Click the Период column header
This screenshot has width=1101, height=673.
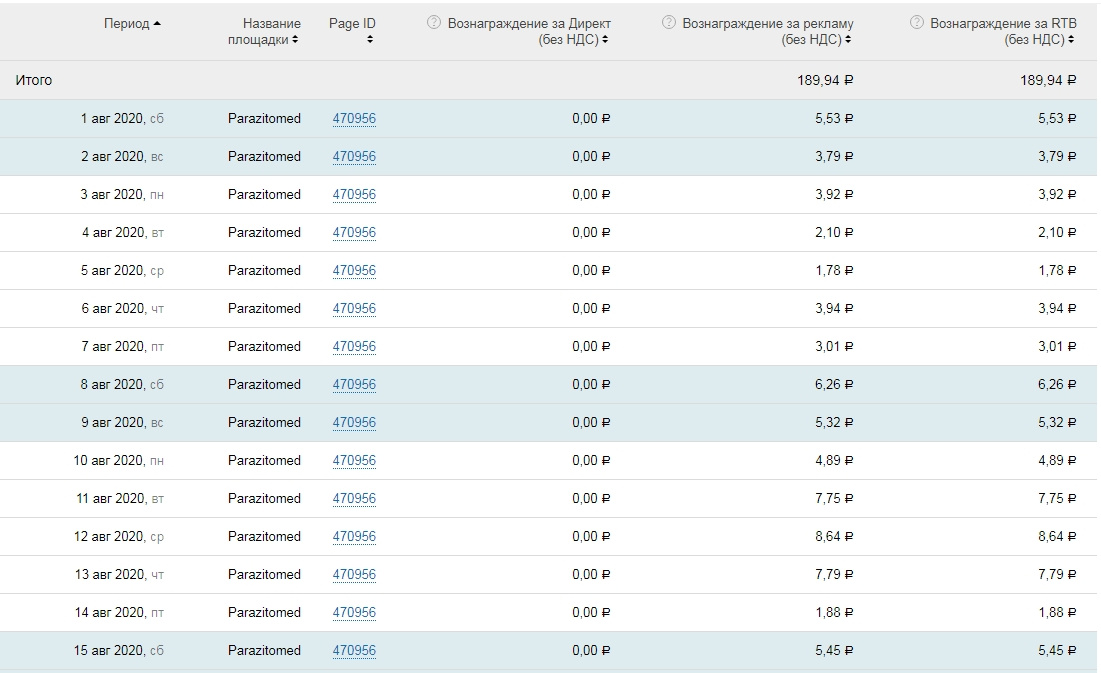click(126, 24)
